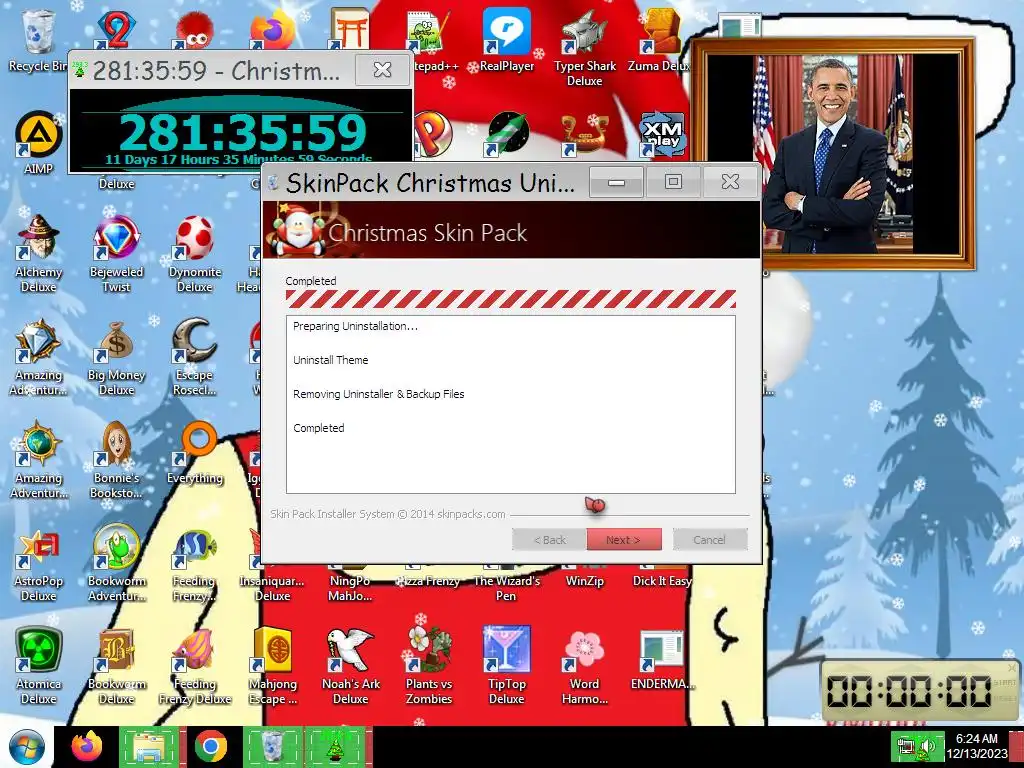
Task: Open Bookworm Adventures shortcut
Action: pyautogui.click(x=116, y=563)
